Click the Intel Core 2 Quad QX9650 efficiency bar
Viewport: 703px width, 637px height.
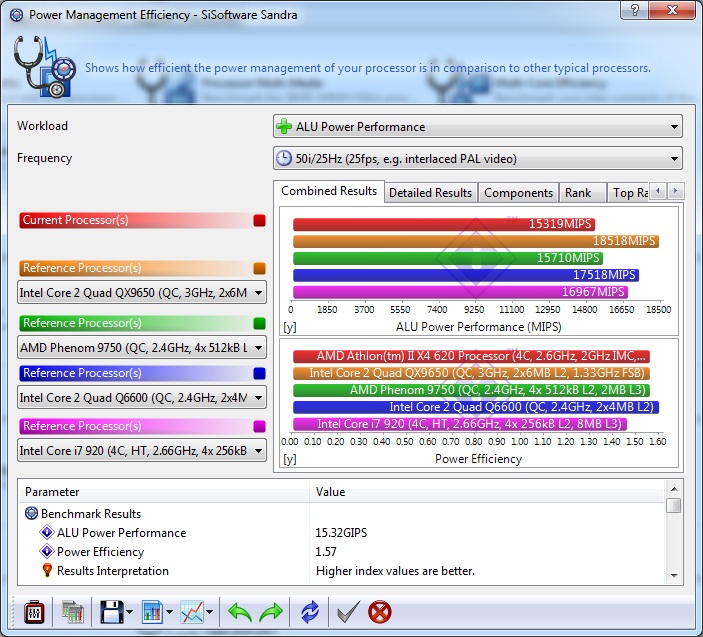pos(471,373)
